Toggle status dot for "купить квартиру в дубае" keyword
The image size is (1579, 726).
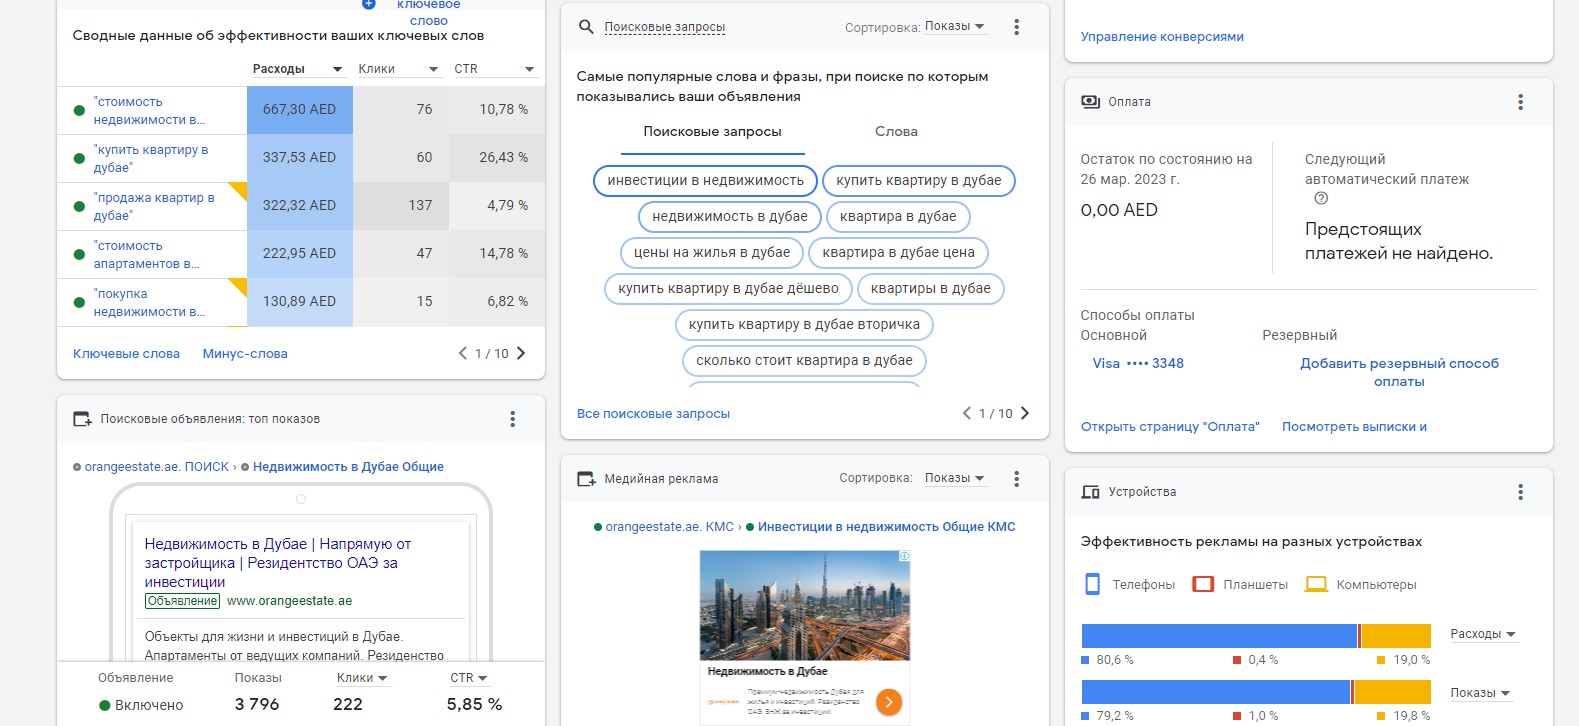pos(79,158)
